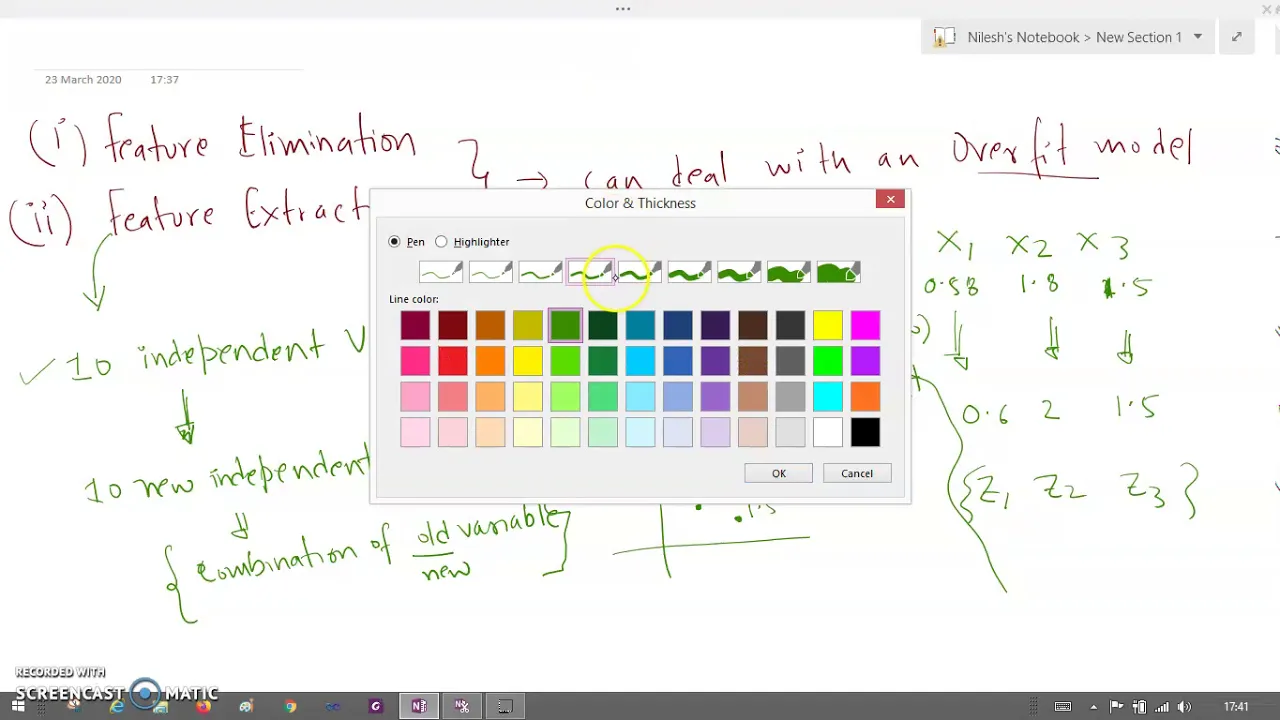Choose the seventh pen thickness option
This screenshot has width=1280, height=720.
pos(739,272)
